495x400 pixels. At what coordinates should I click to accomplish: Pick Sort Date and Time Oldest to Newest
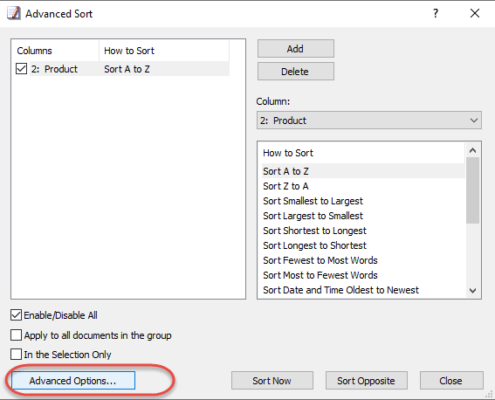tap(341, 290)
